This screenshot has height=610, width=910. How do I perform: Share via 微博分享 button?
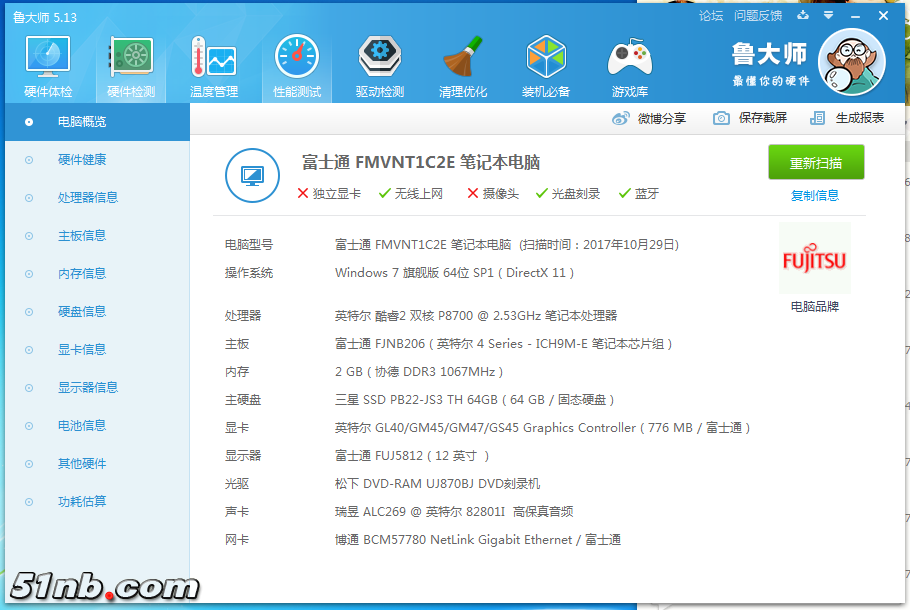click(650, 118)
